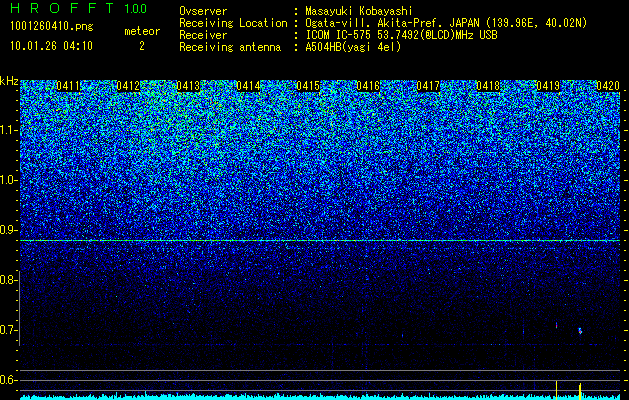Select the filename 1001260410.png
Image resolution: width=629 pixels, height=400 pixels.
[51, 27]
